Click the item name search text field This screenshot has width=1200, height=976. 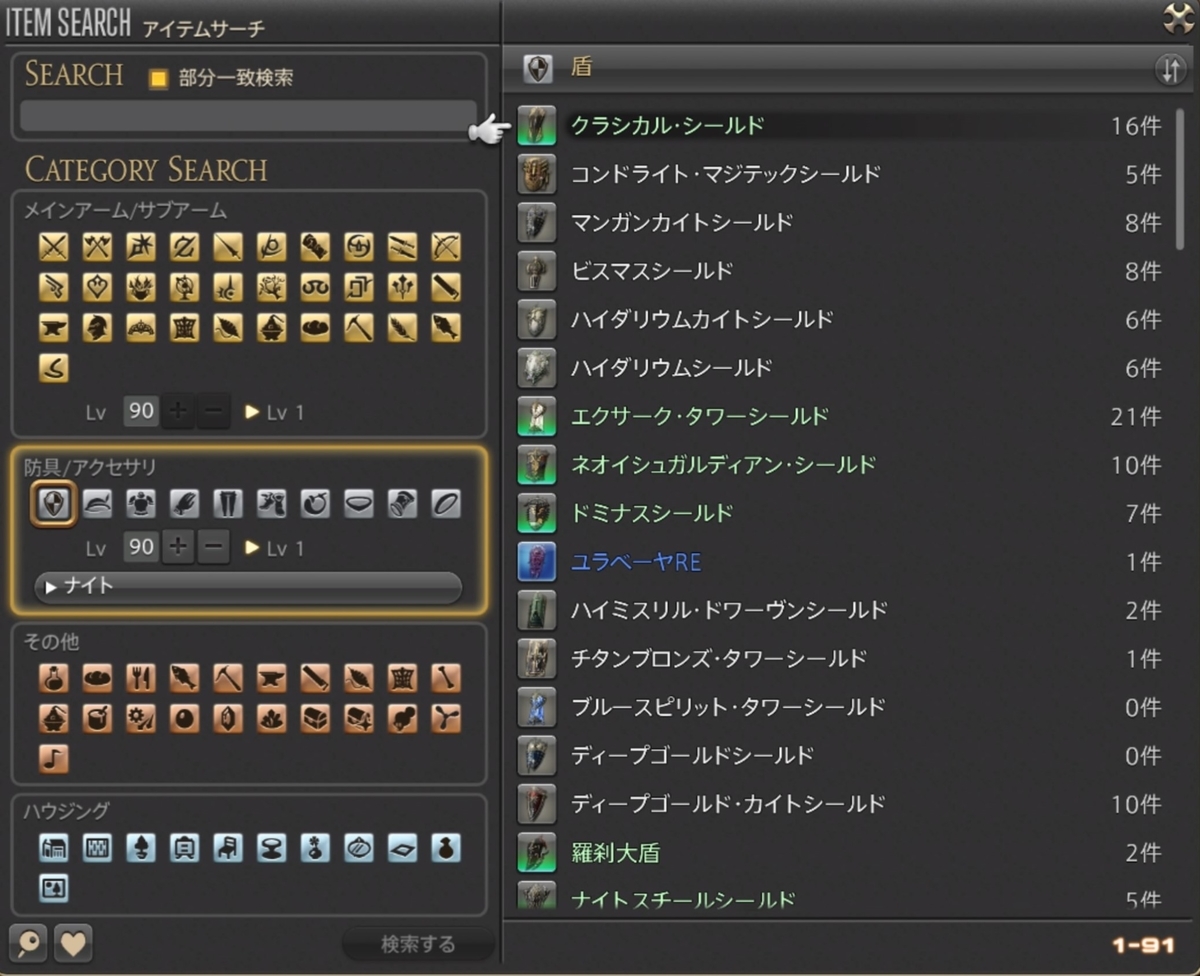pyautogui.click(x=248, y=115)
